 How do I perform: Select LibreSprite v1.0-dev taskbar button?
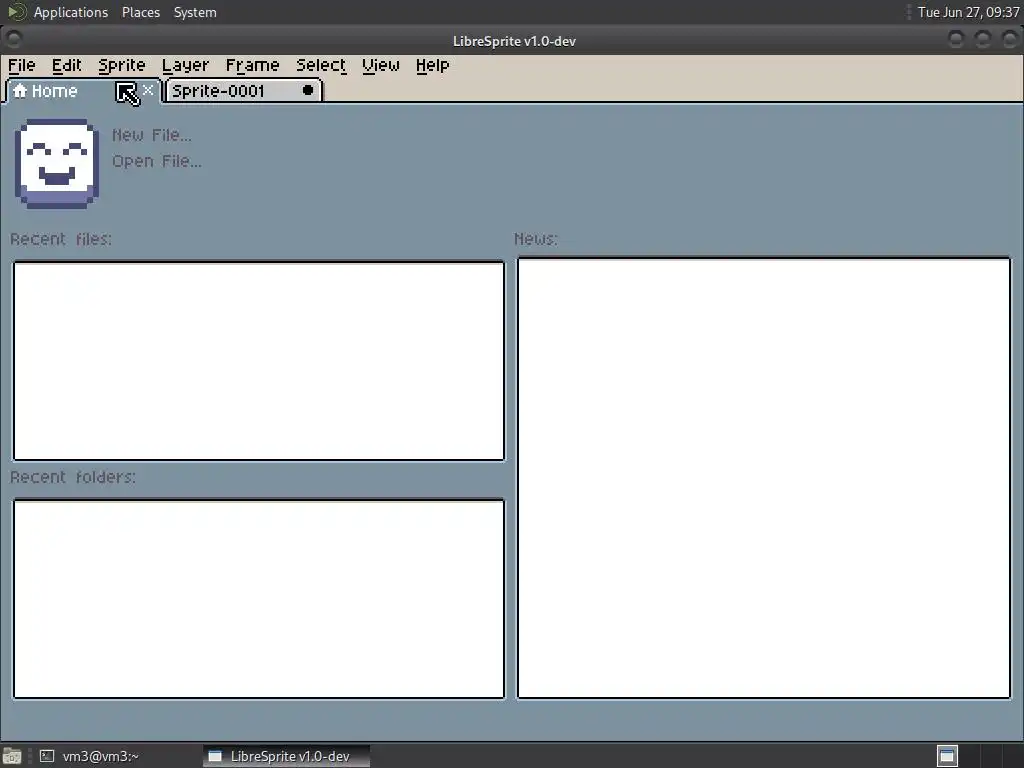pyautogui.click(x=286, y=756)
